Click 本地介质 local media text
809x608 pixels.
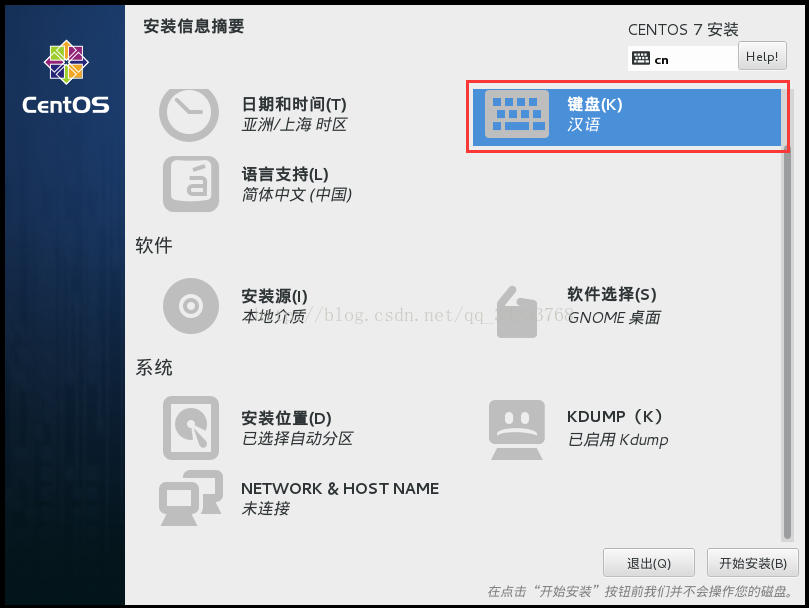click(273, 316)
